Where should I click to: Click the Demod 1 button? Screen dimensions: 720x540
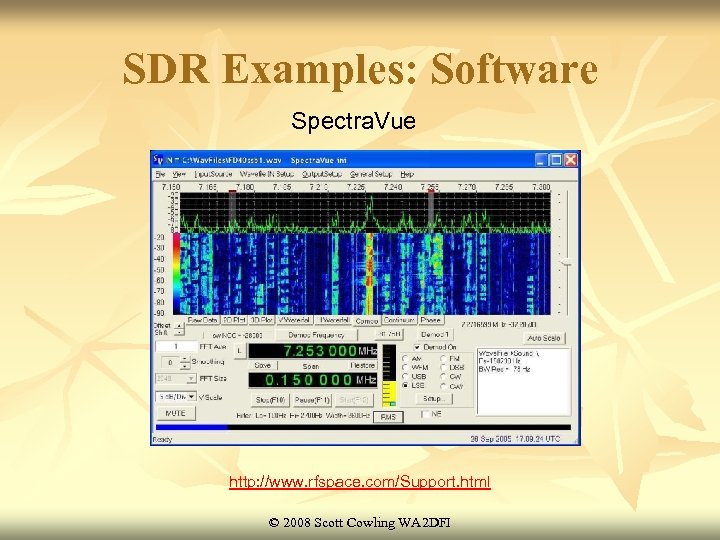point(435,334)
